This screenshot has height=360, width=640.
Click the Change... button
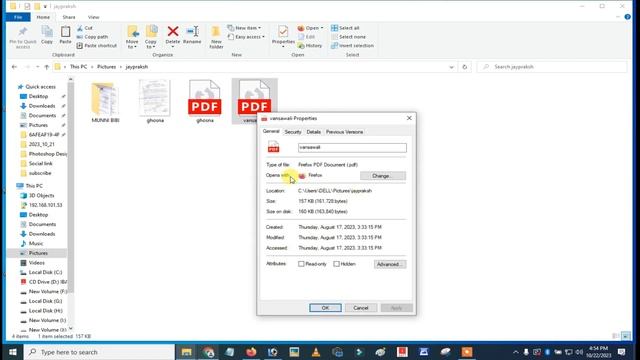(x=382, y=176)
